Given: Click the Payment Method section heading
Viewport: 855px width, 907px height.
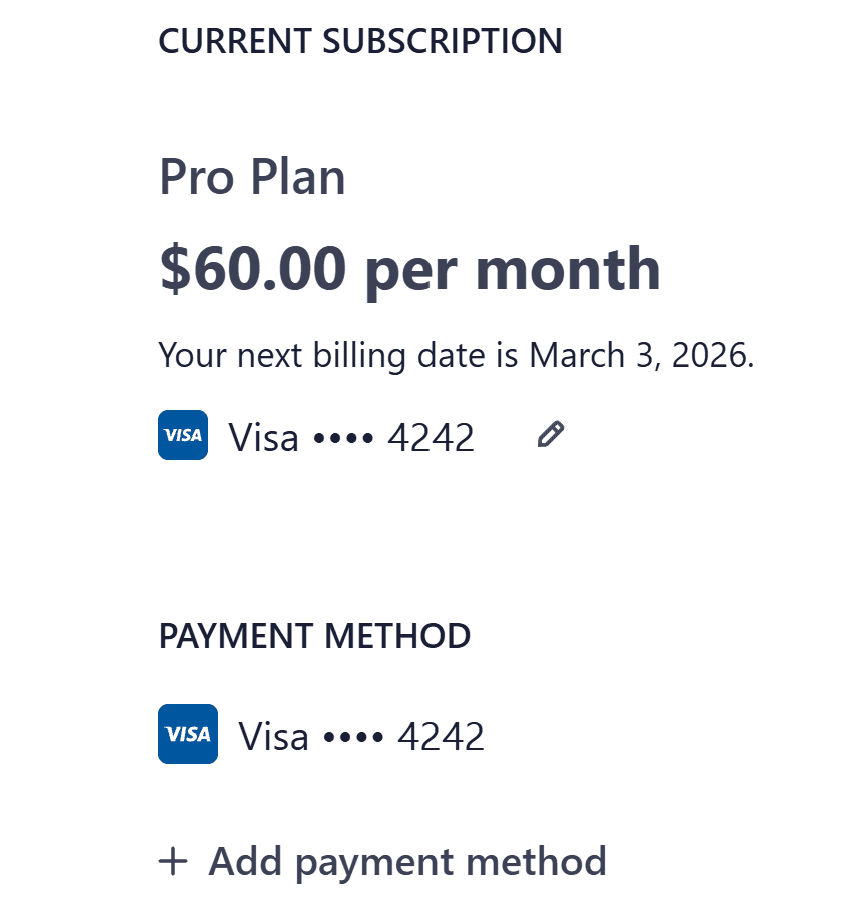Looking at the screenshot, I should click(x=314, y=635).
